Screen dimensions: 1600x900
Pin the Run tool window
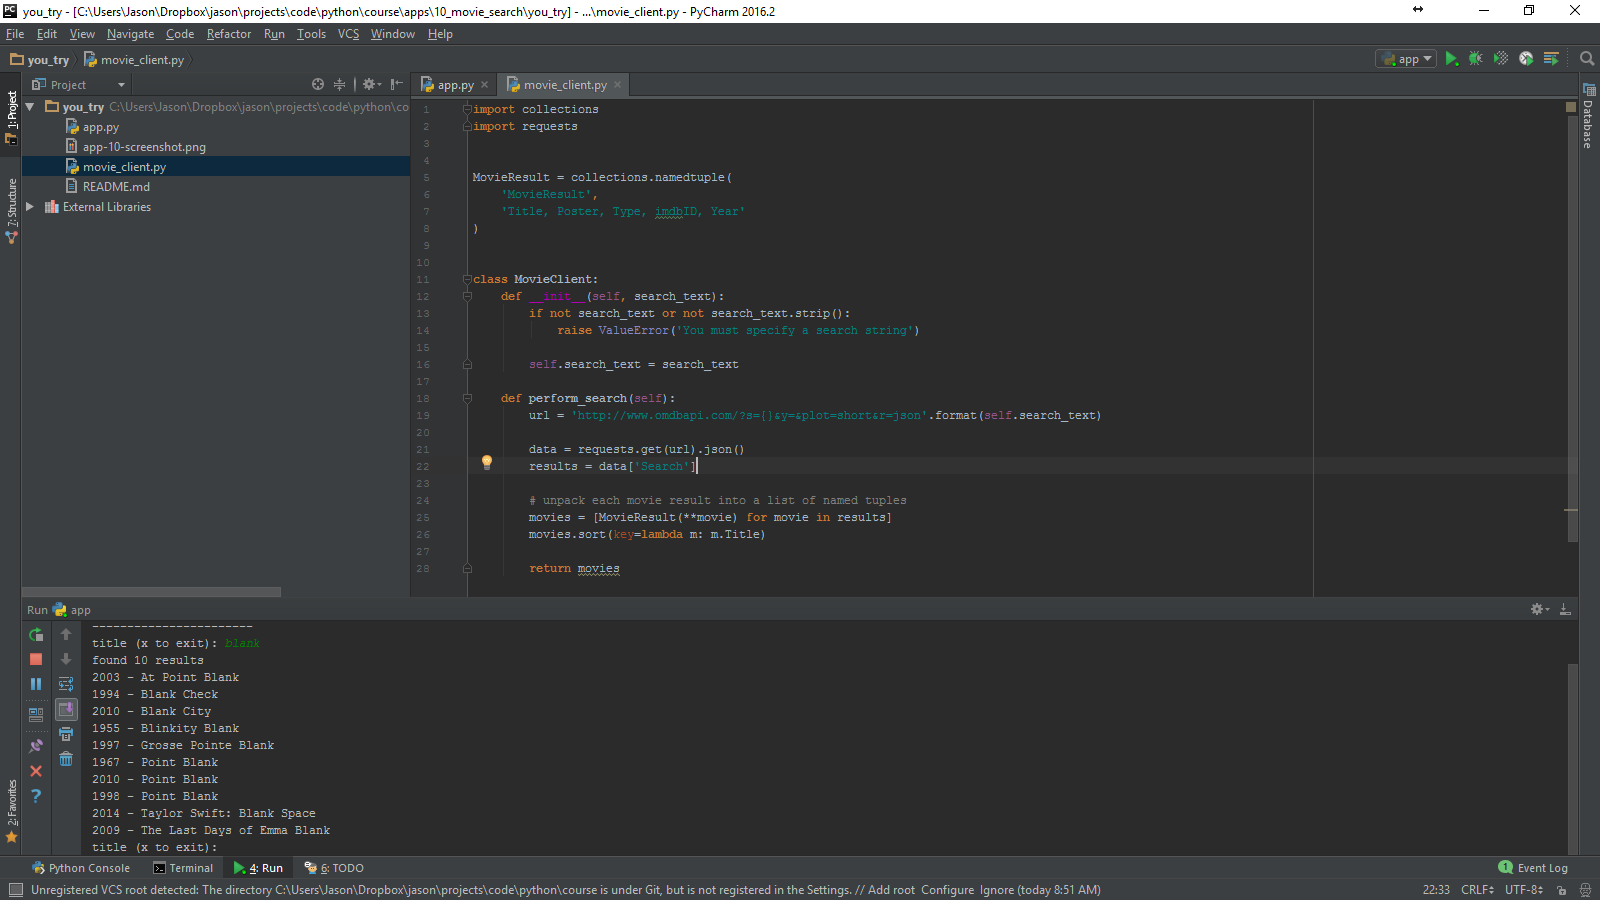(36, 745)
